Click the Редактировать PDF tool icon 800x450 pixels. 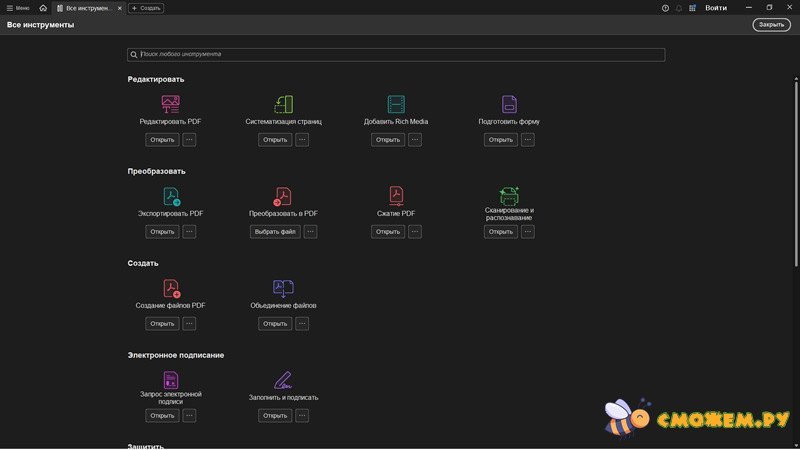point(170,104)
